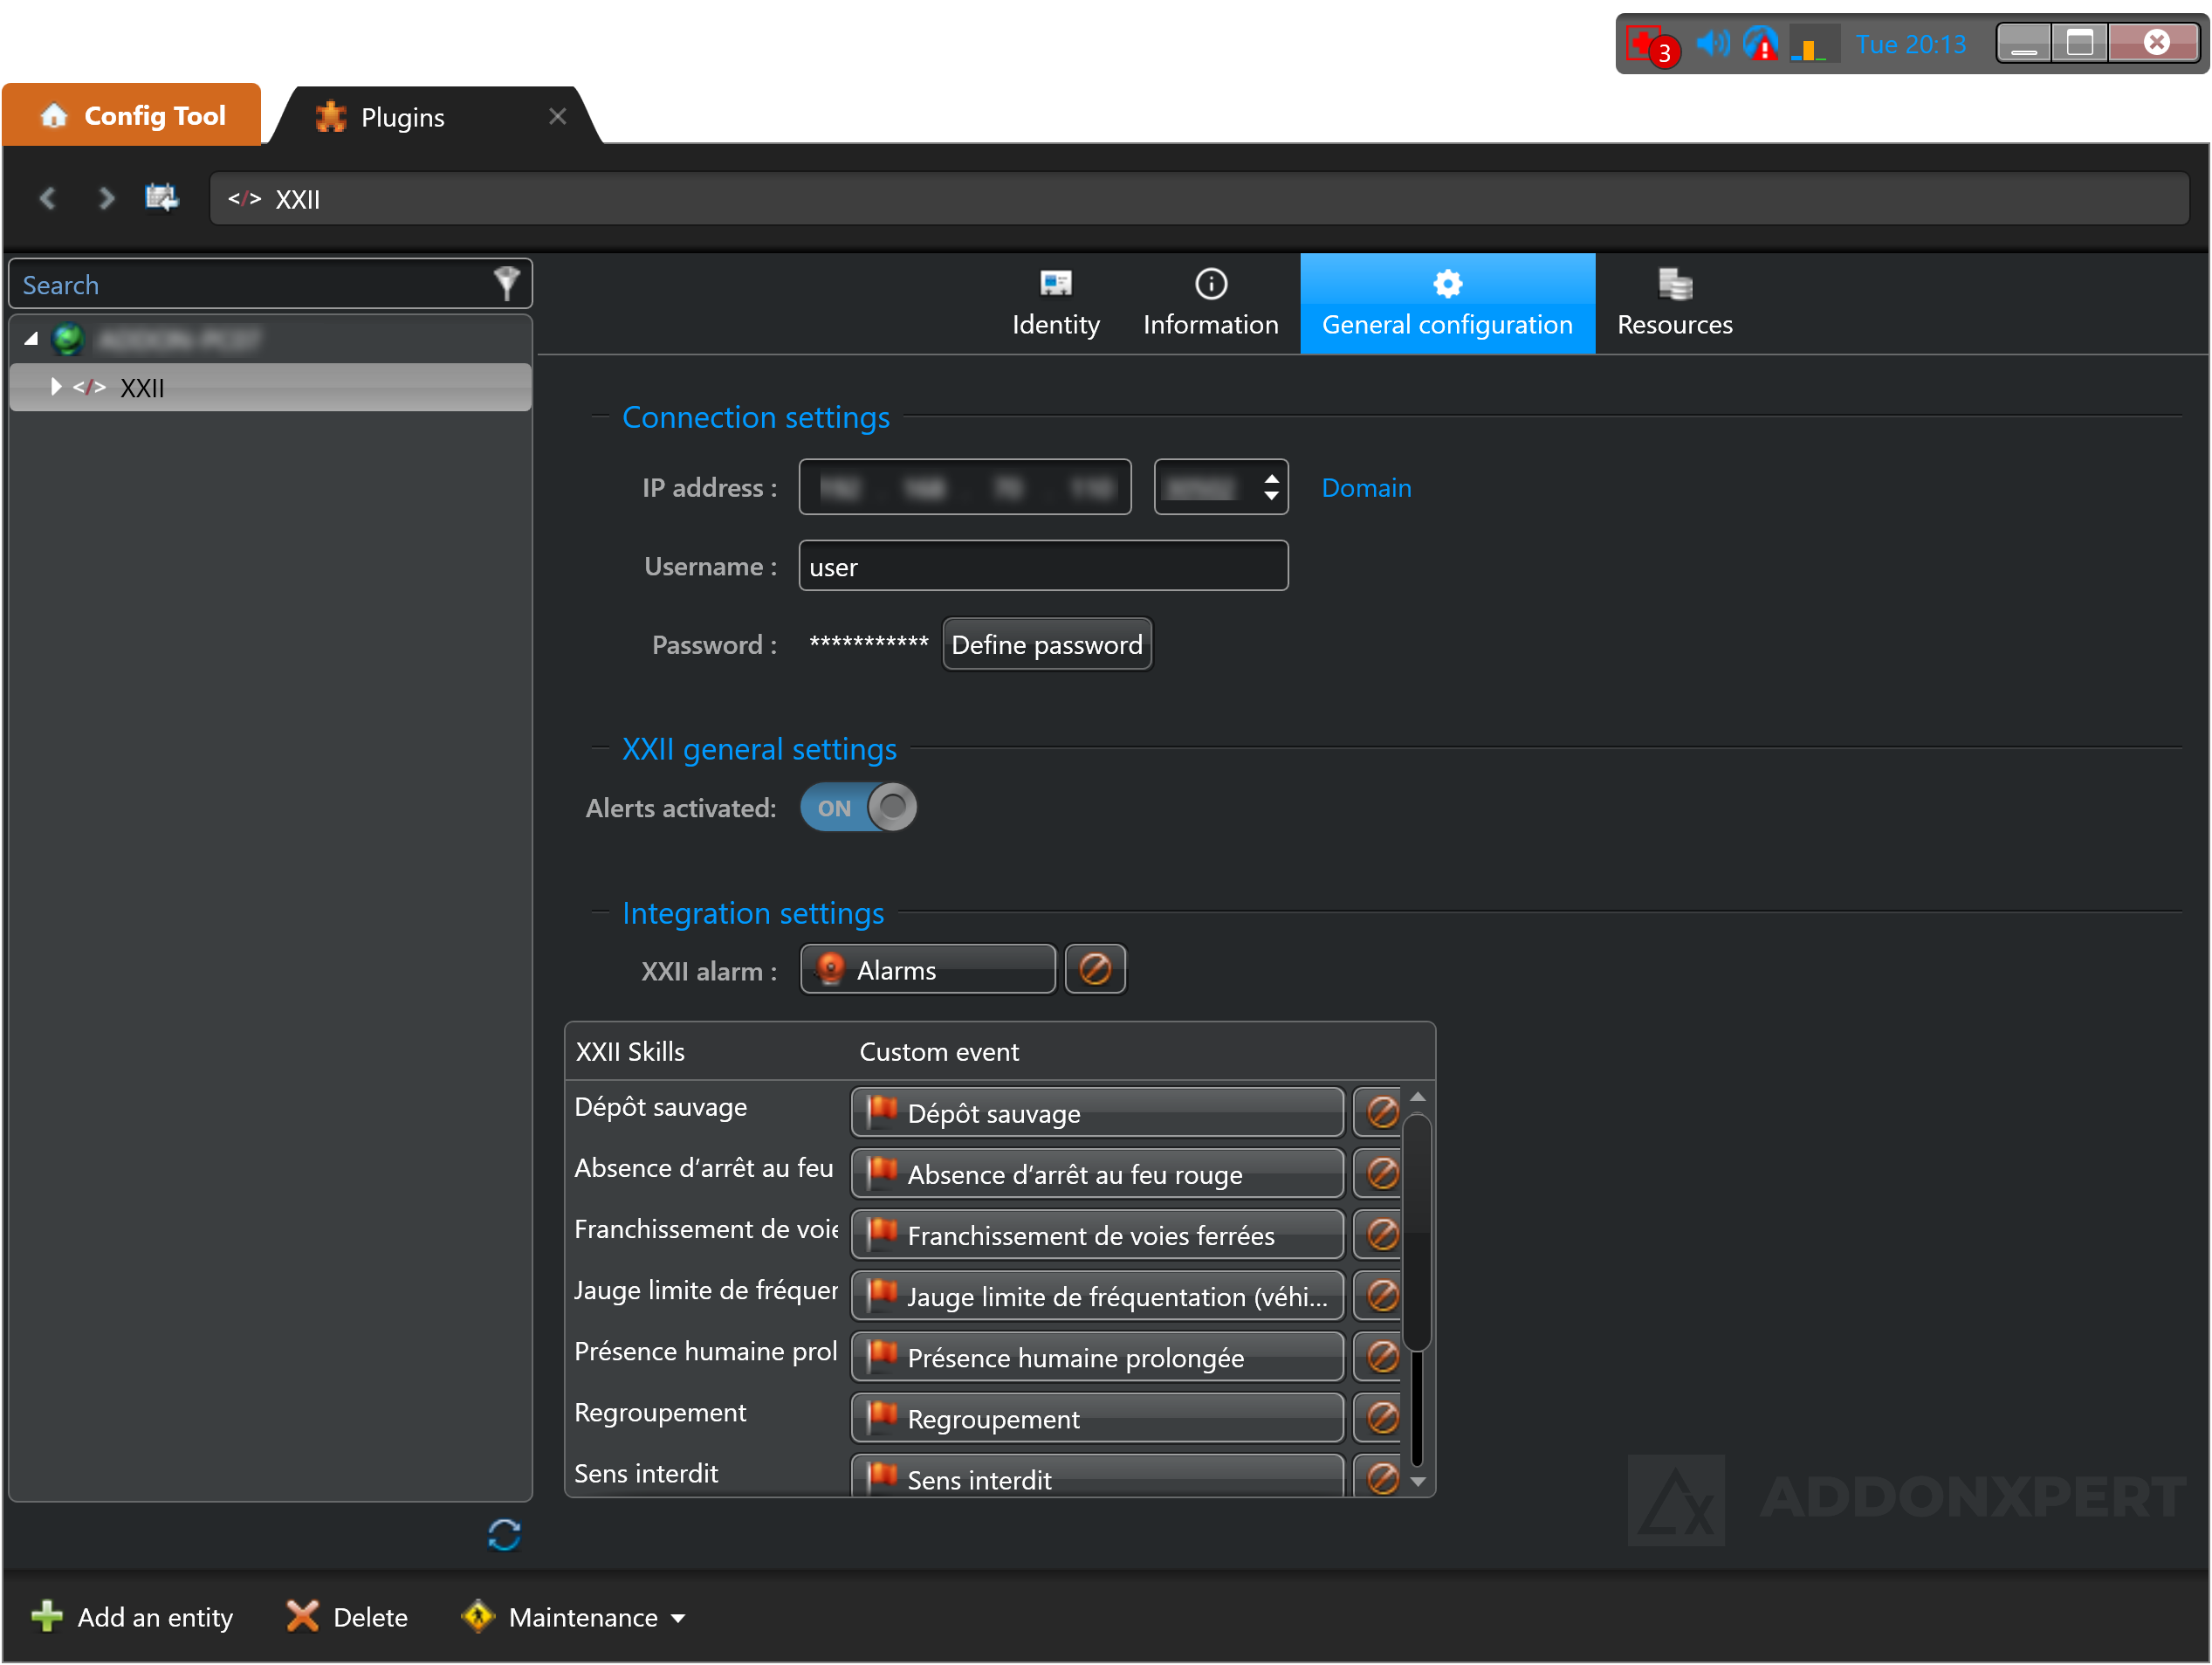Click the Username input field
The height and width of the screenshot is (1665, 2212).
click(1042, 567)
